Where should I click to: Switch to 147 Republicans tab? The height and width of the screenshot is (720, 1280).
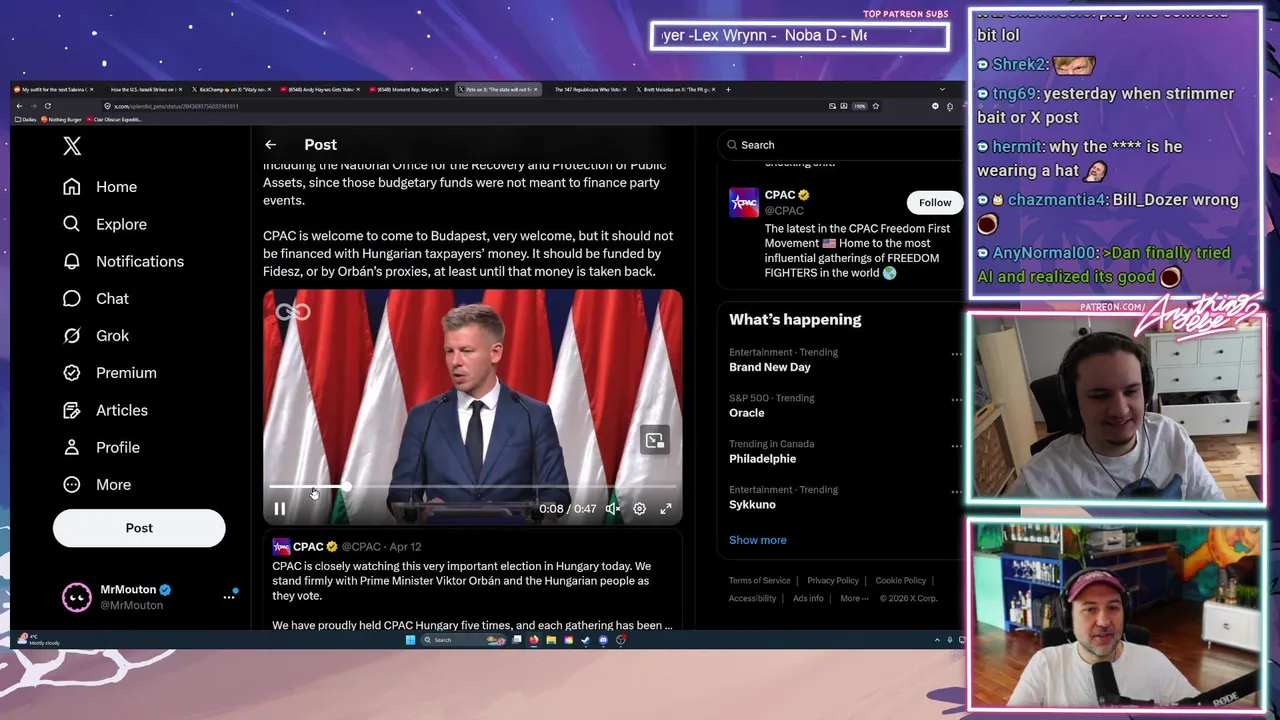pos(586,89)
